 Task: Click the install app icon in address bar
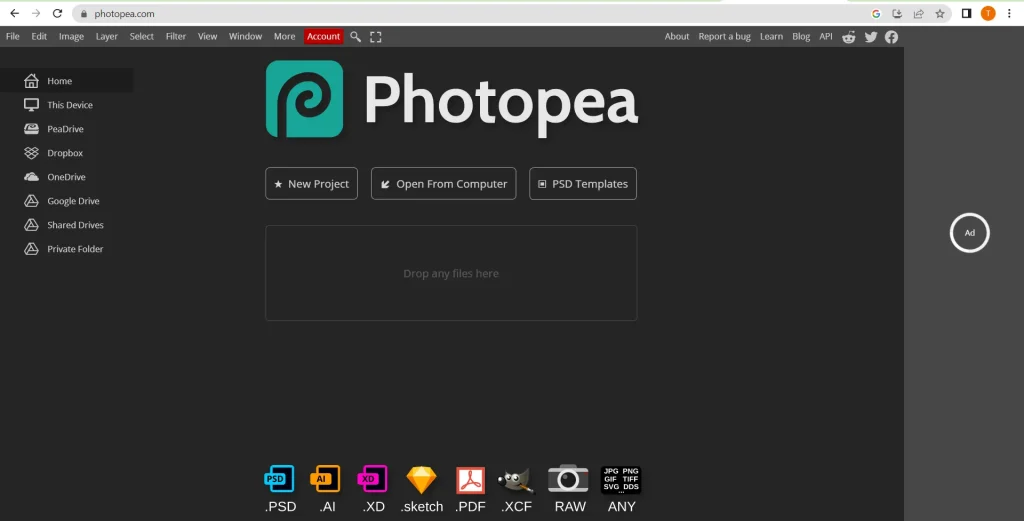pyautogui.click(x=897, y=13)
